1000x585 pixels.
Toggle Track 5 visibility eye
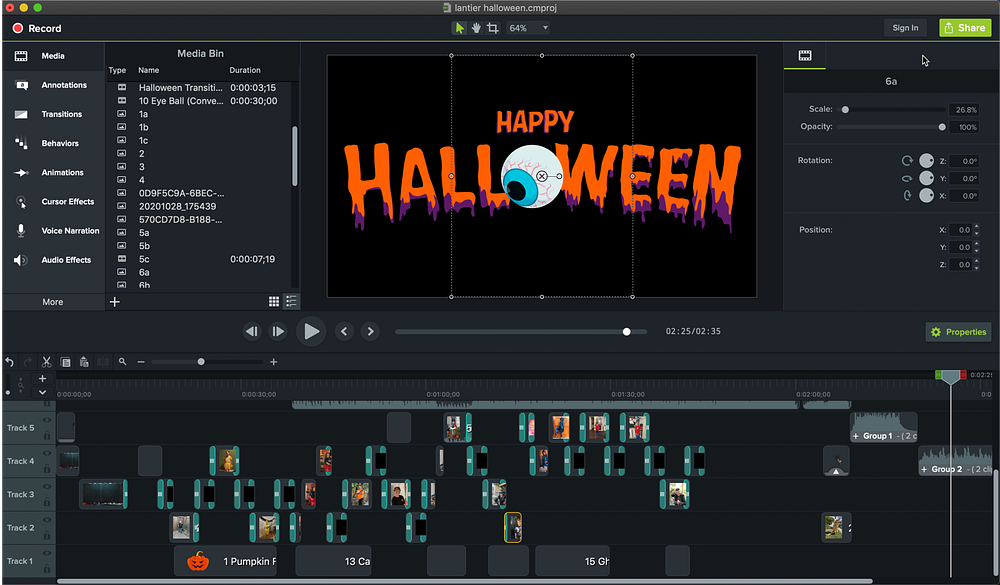pos(47,422)
